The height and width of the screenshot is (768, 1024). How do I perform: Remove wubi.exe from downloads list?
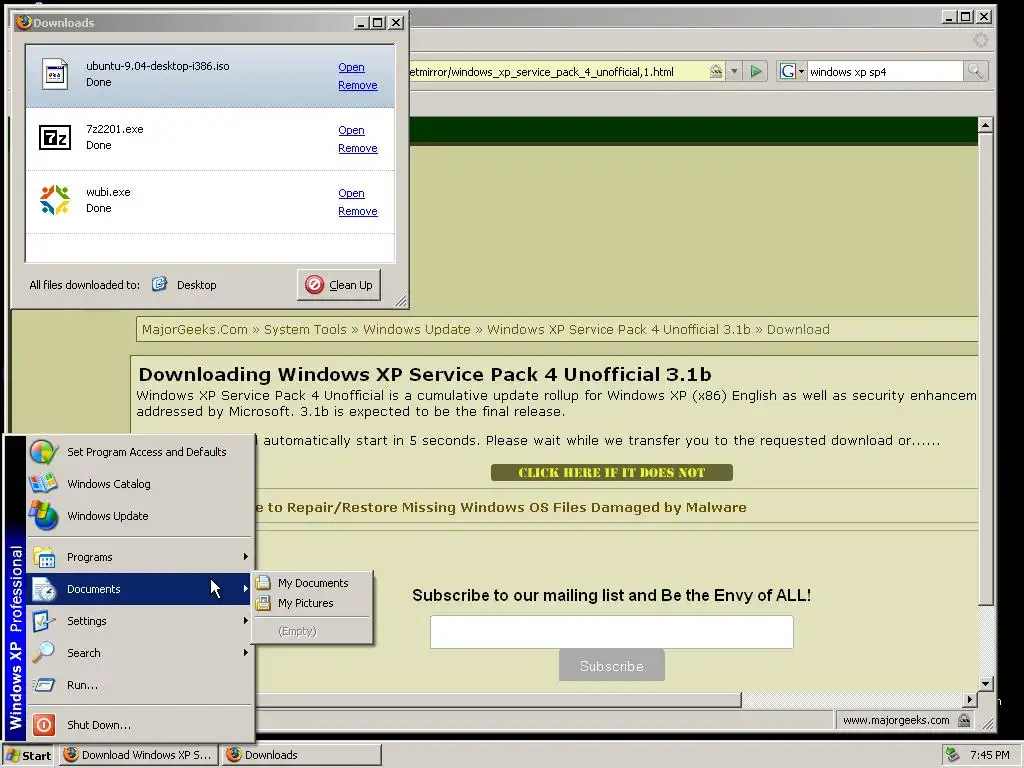pos(358,211)
